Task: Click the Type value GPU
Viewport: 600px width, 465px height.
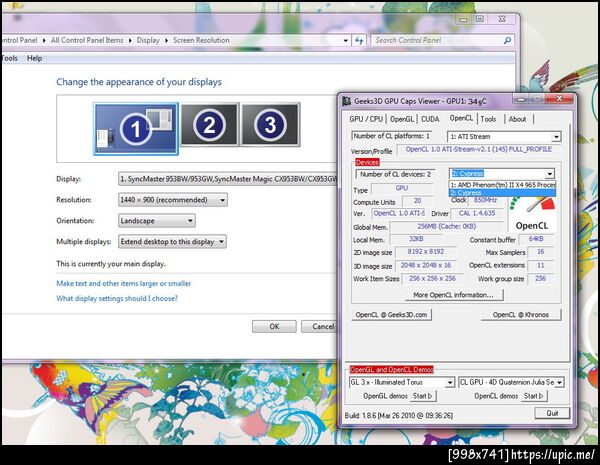Action: pos(402,188)
